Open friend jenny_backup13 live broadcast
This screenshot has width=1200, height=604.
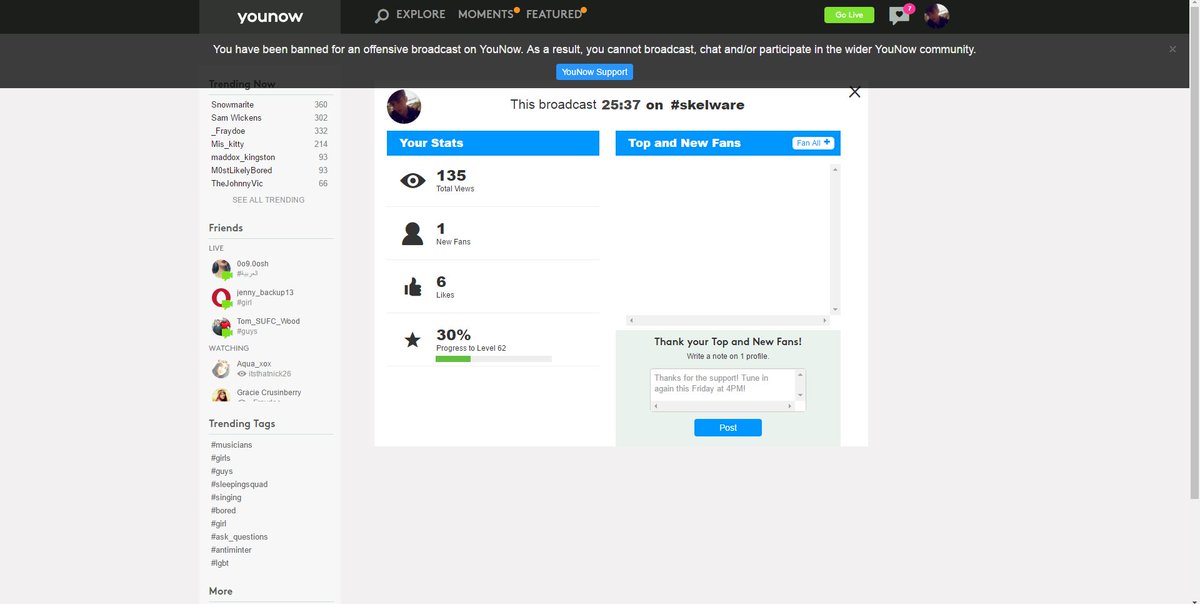pos(265,292)
